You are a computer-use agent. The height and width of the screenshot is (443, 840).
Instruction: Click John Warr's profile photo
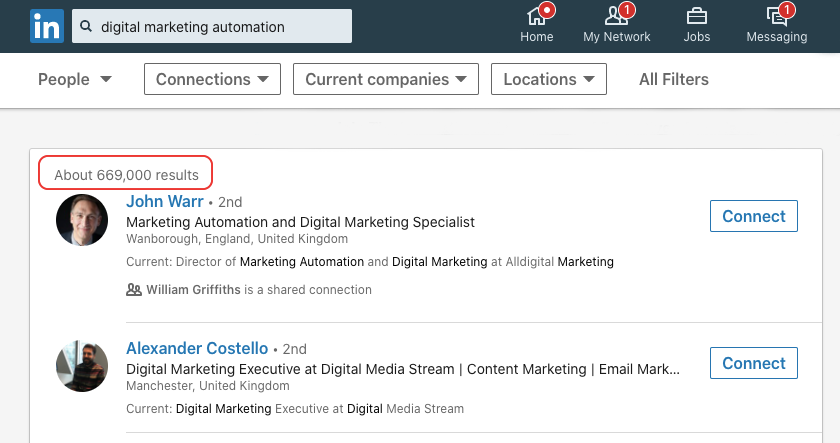(82, 220)
